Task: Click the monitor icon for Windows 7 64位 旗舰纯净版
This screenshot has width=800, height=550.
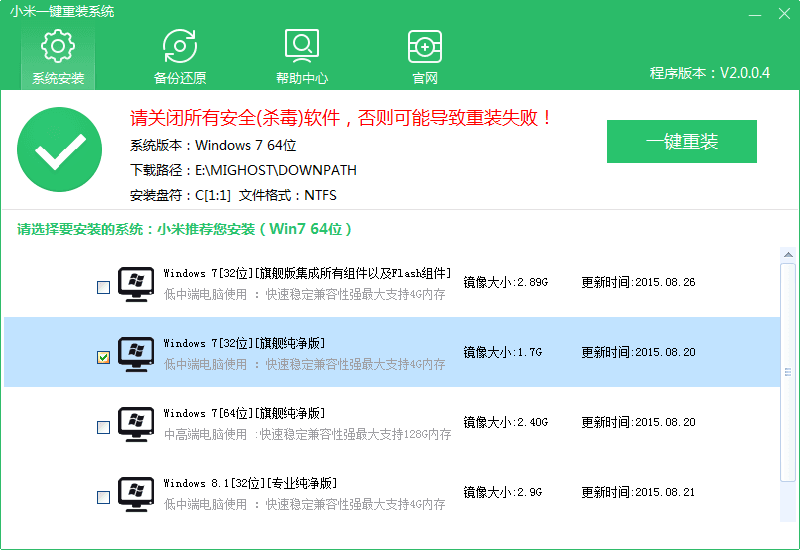Action: [x=136, y=424]
